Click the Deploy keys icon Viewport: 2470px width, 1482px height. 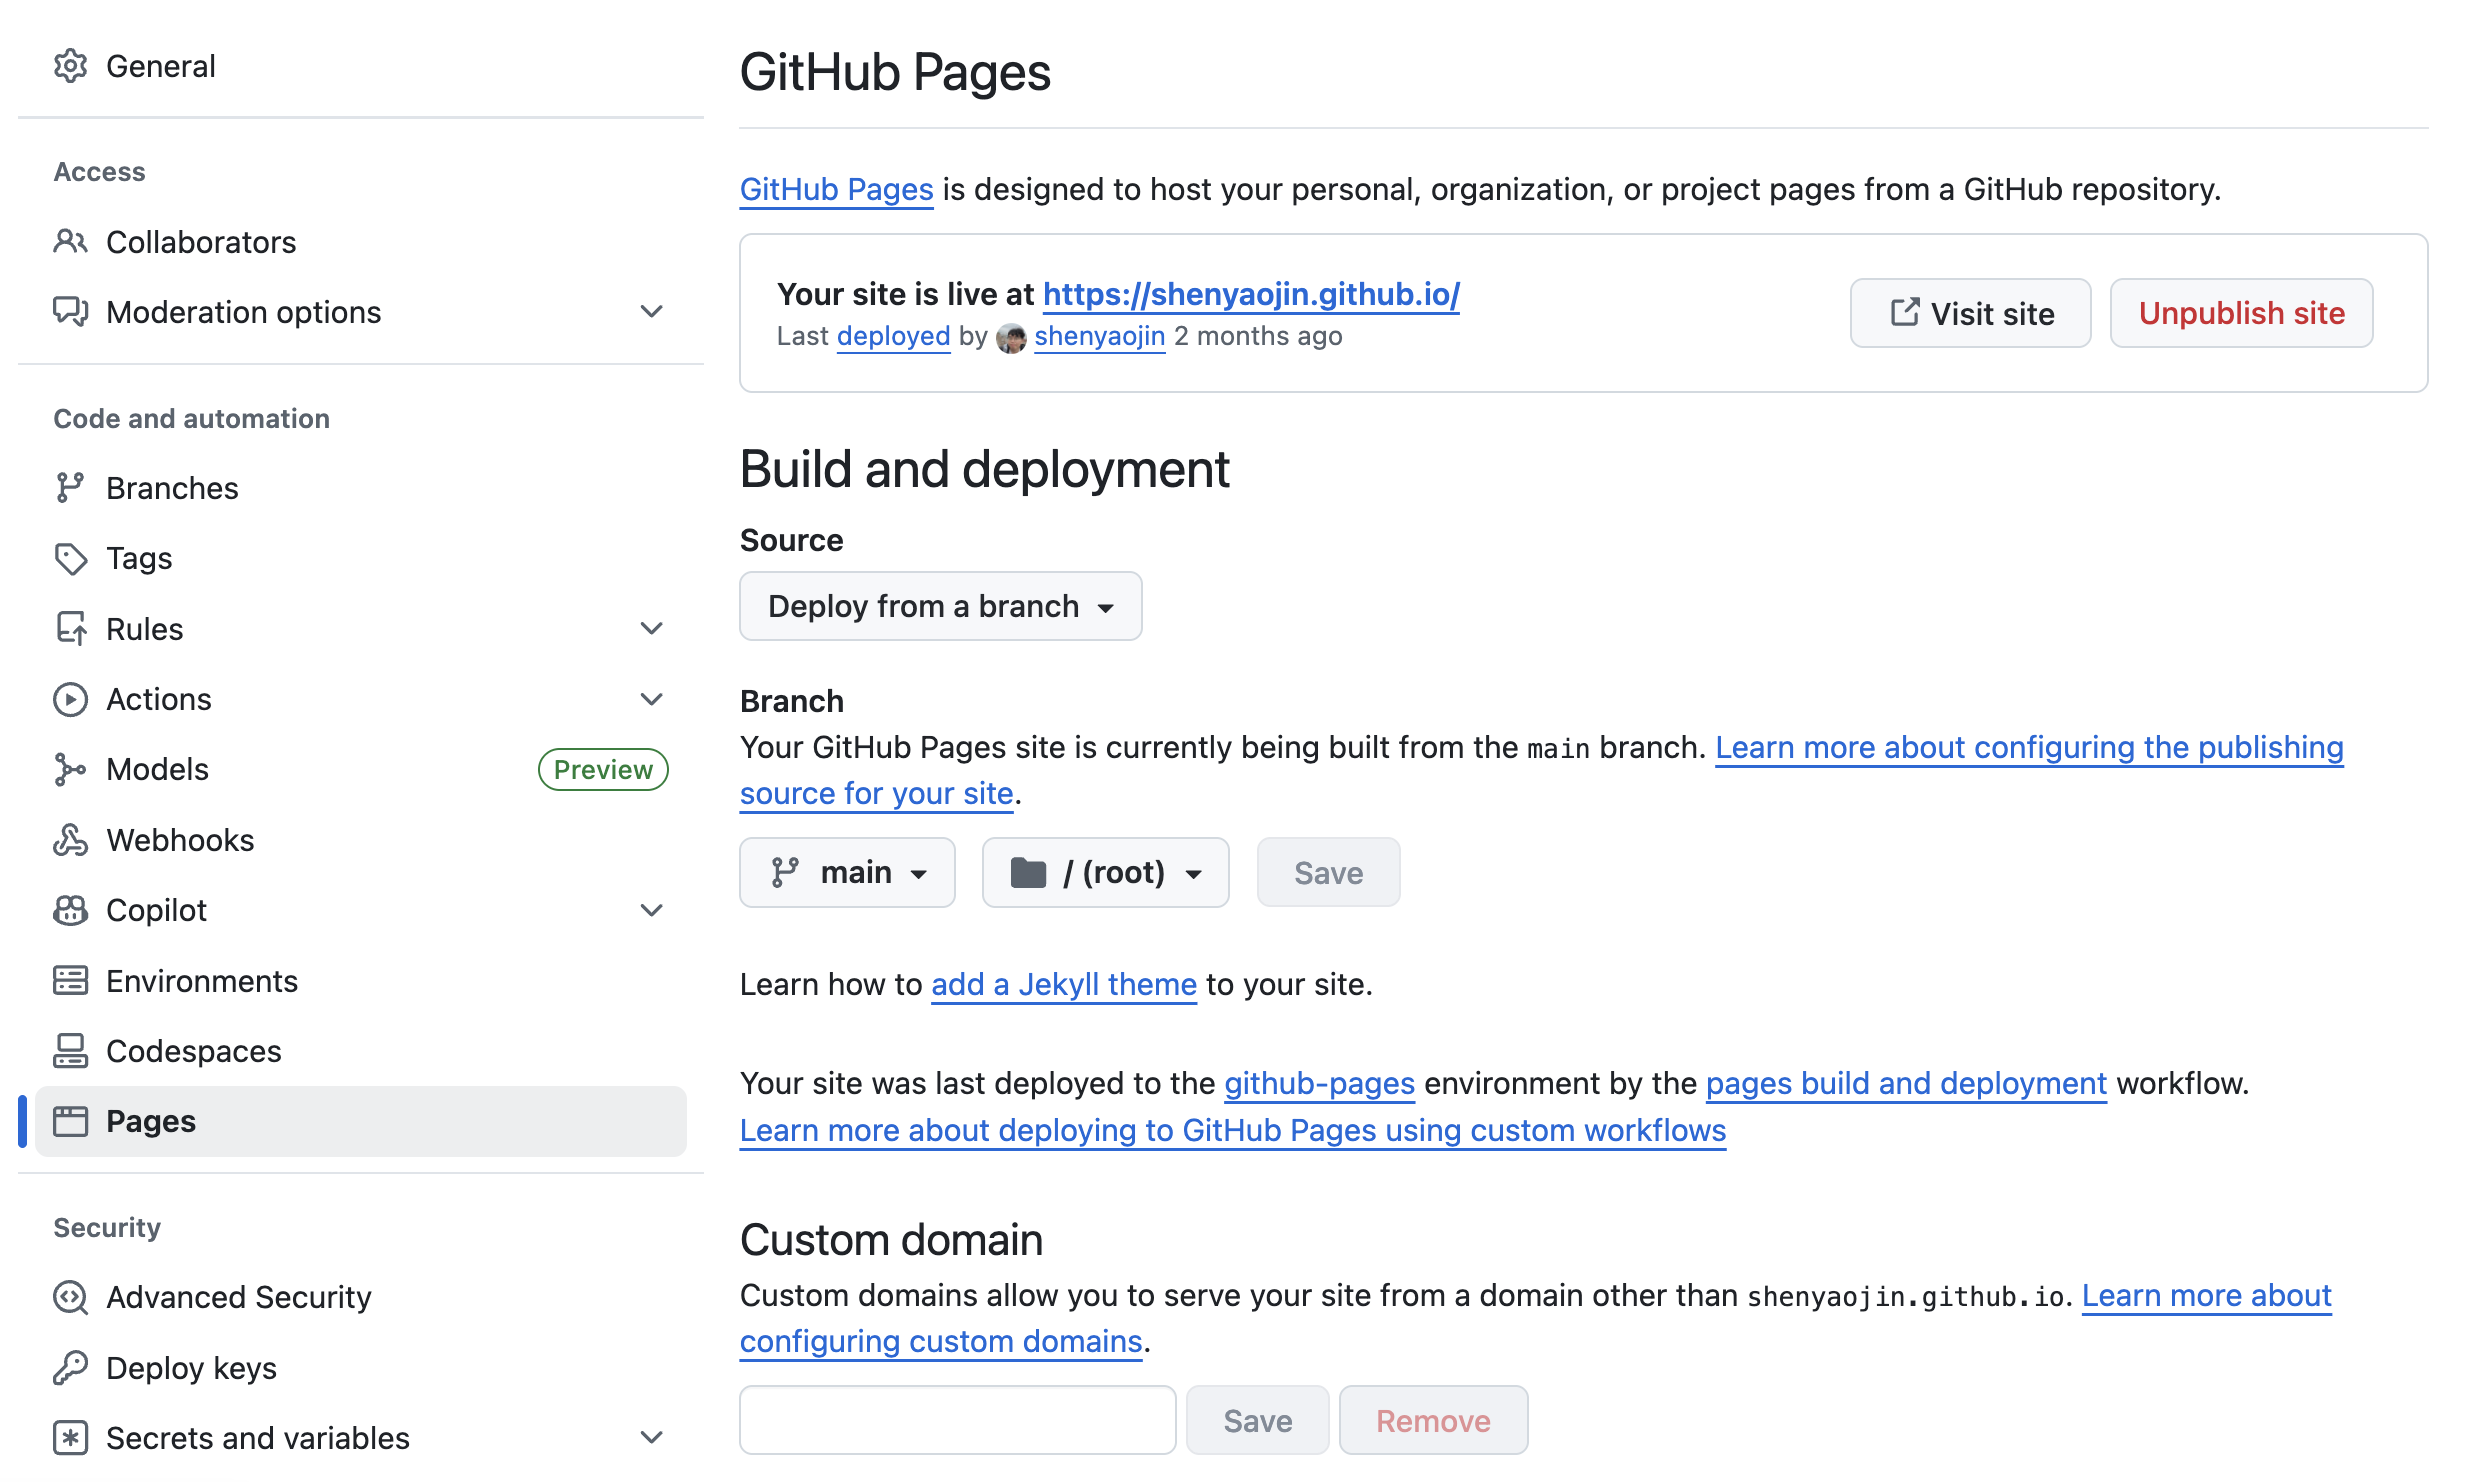click(x=70, y=1367)
